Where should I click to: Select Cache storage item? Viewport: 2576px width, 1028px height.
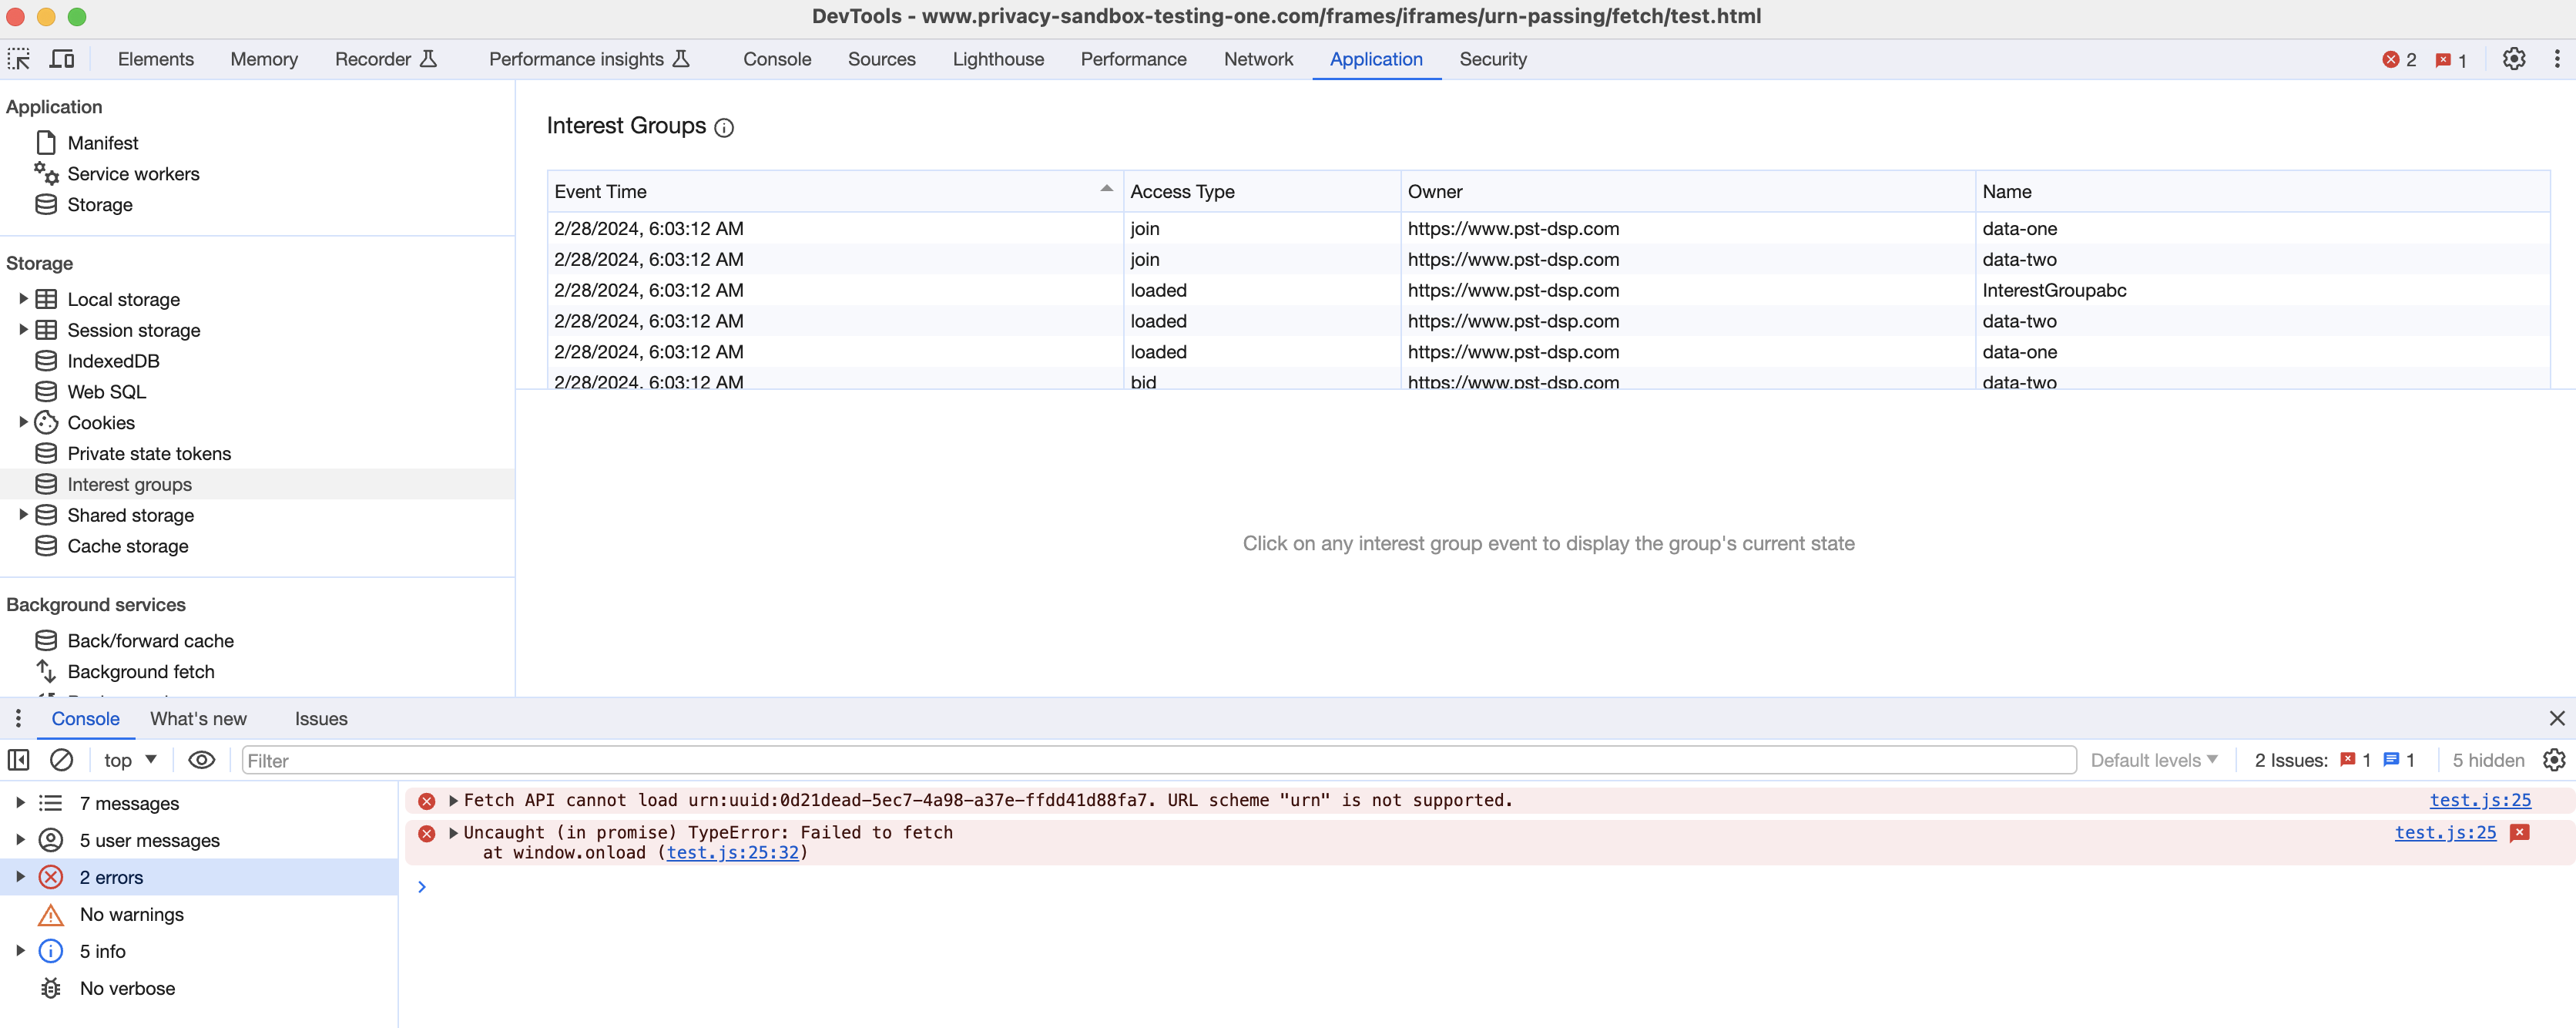click(127, 546)
